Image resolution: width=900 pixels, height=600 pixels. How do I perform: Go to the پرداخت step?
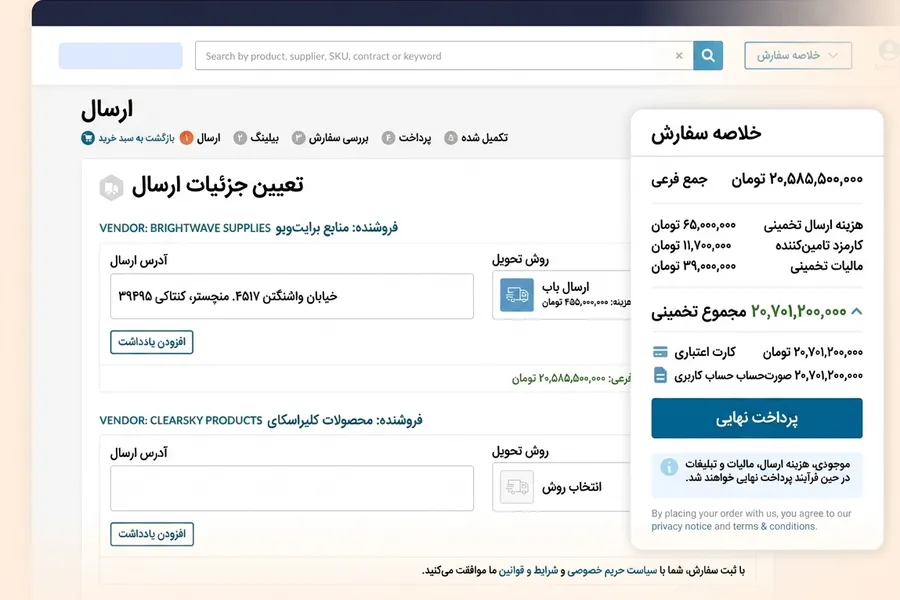406,138
